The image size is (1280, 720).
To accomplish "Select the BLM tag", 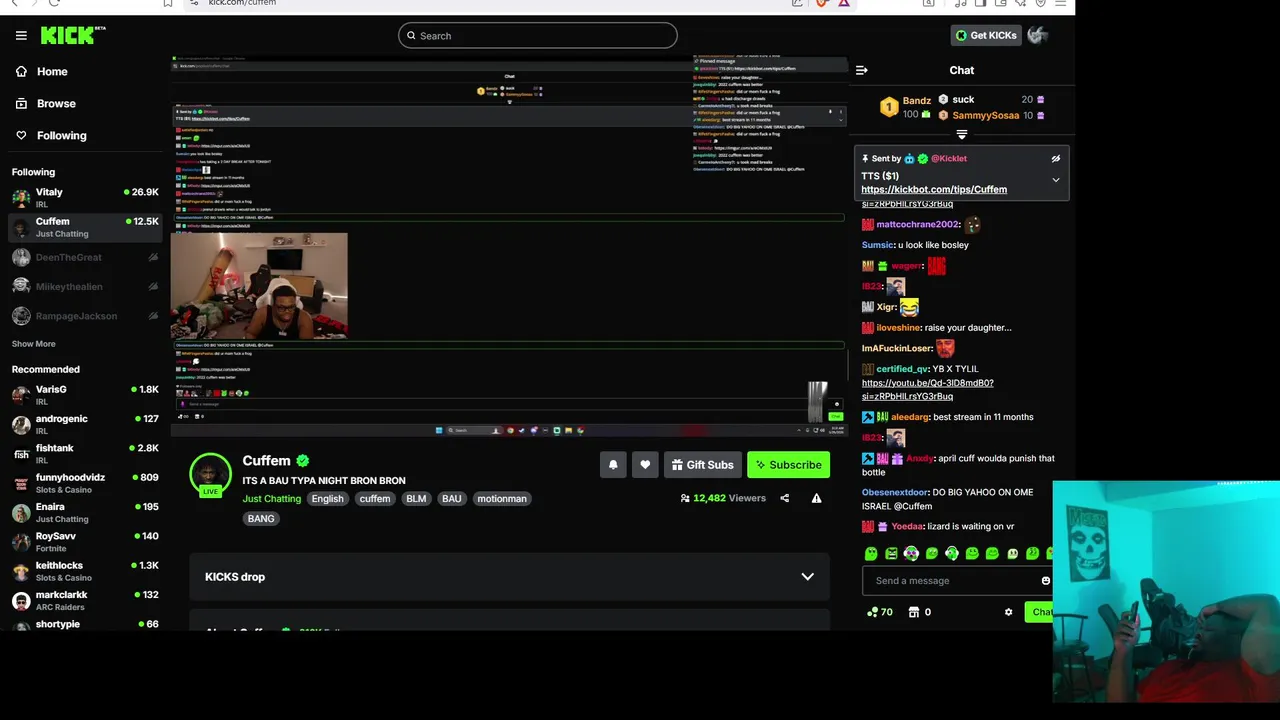I will 416,499.
